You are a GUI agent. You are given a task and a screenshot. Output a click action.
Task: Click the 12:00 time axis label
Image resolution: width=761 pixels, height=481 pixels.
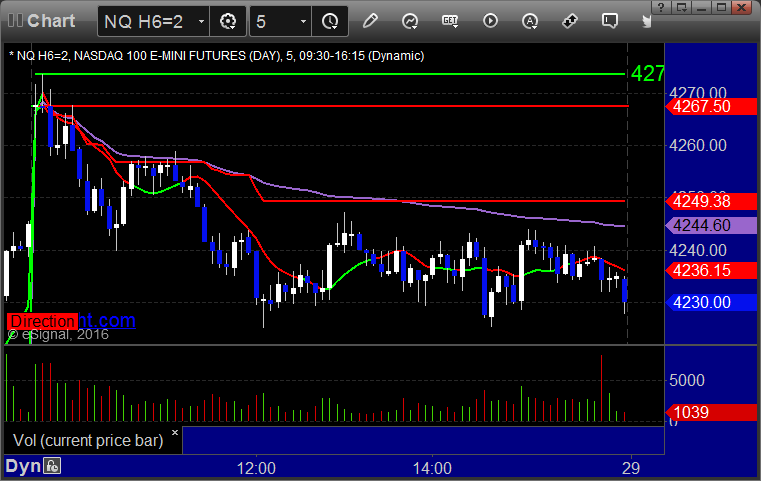pyautogui.click(x=256, y=468)
